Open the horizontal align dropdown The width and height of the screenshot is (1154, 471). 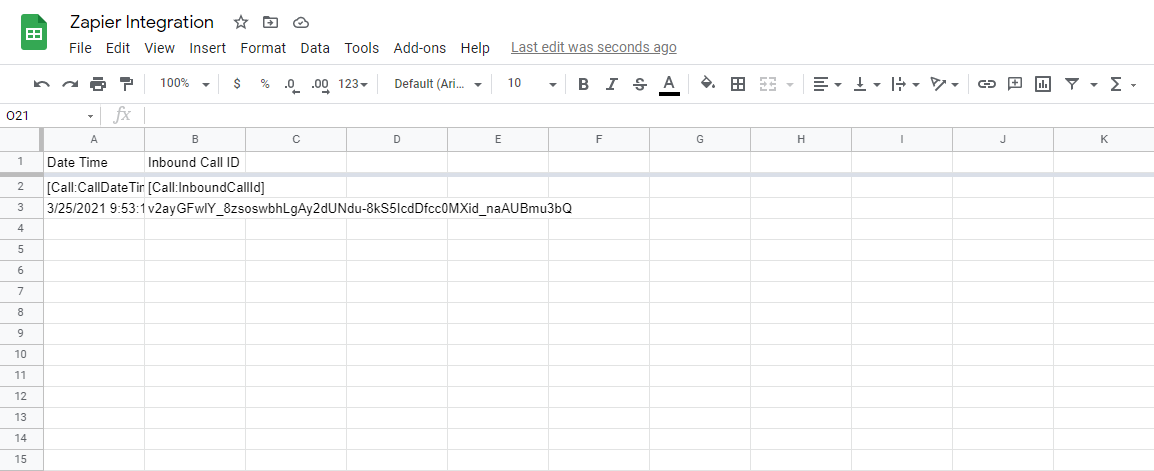[x=827, y=84]
